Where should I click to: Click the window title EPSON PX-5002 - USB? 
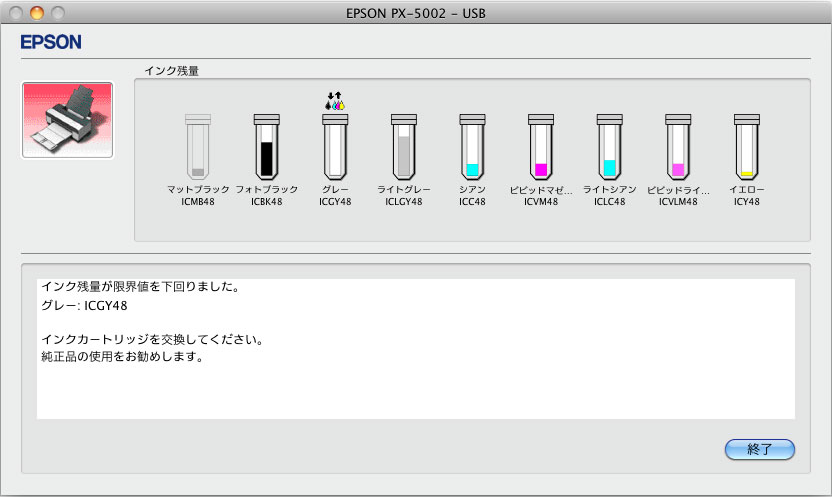415,13
